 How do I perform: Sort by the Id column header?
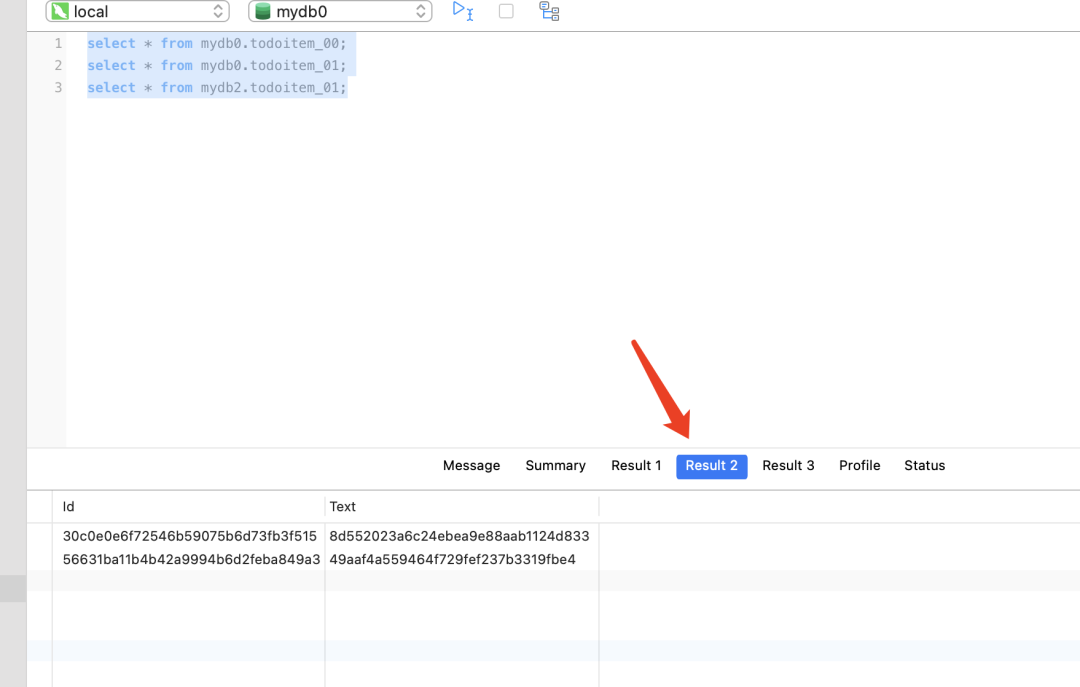pyautogui.click(x=188, y=506)
